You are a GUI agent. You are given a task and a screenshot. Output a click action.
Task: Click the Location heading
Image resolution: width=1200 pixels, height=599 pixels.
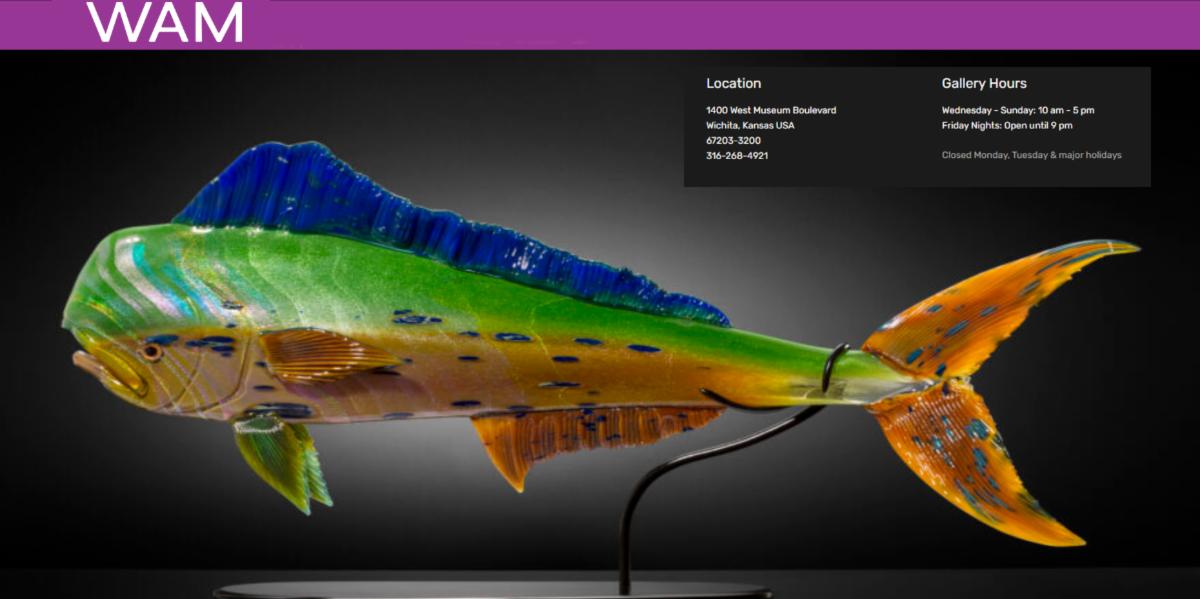coord(733,84)
